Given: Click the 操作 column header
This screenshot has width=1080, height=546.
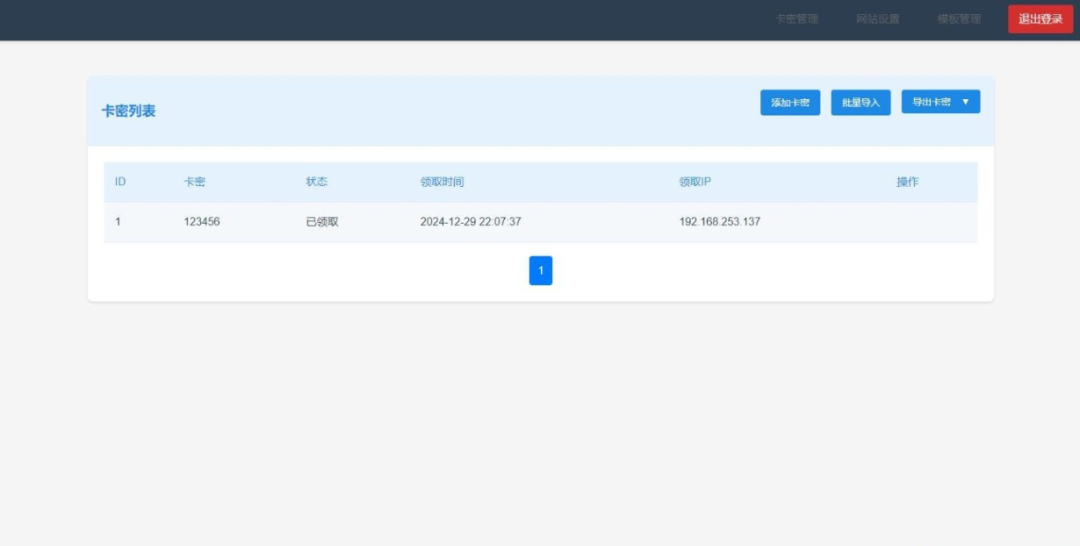Looking at the screenshot, I should click(907, 182).
